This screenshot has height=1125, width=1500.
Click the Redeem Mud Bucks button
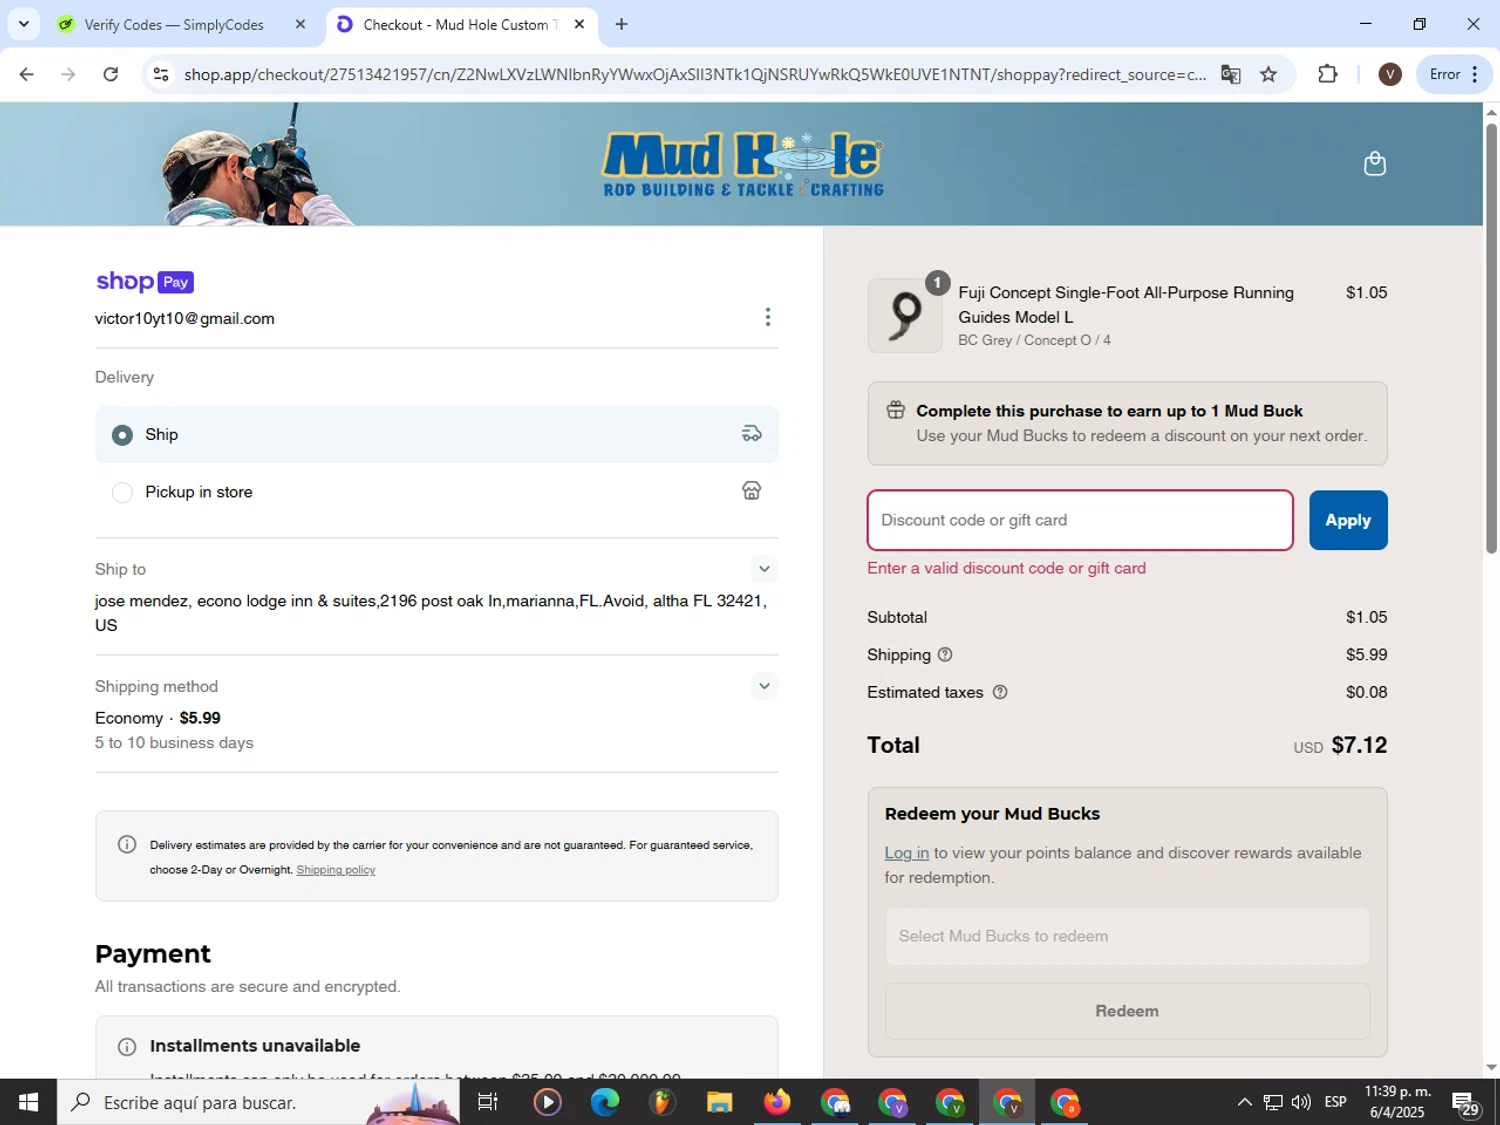pos(1127,1011)
